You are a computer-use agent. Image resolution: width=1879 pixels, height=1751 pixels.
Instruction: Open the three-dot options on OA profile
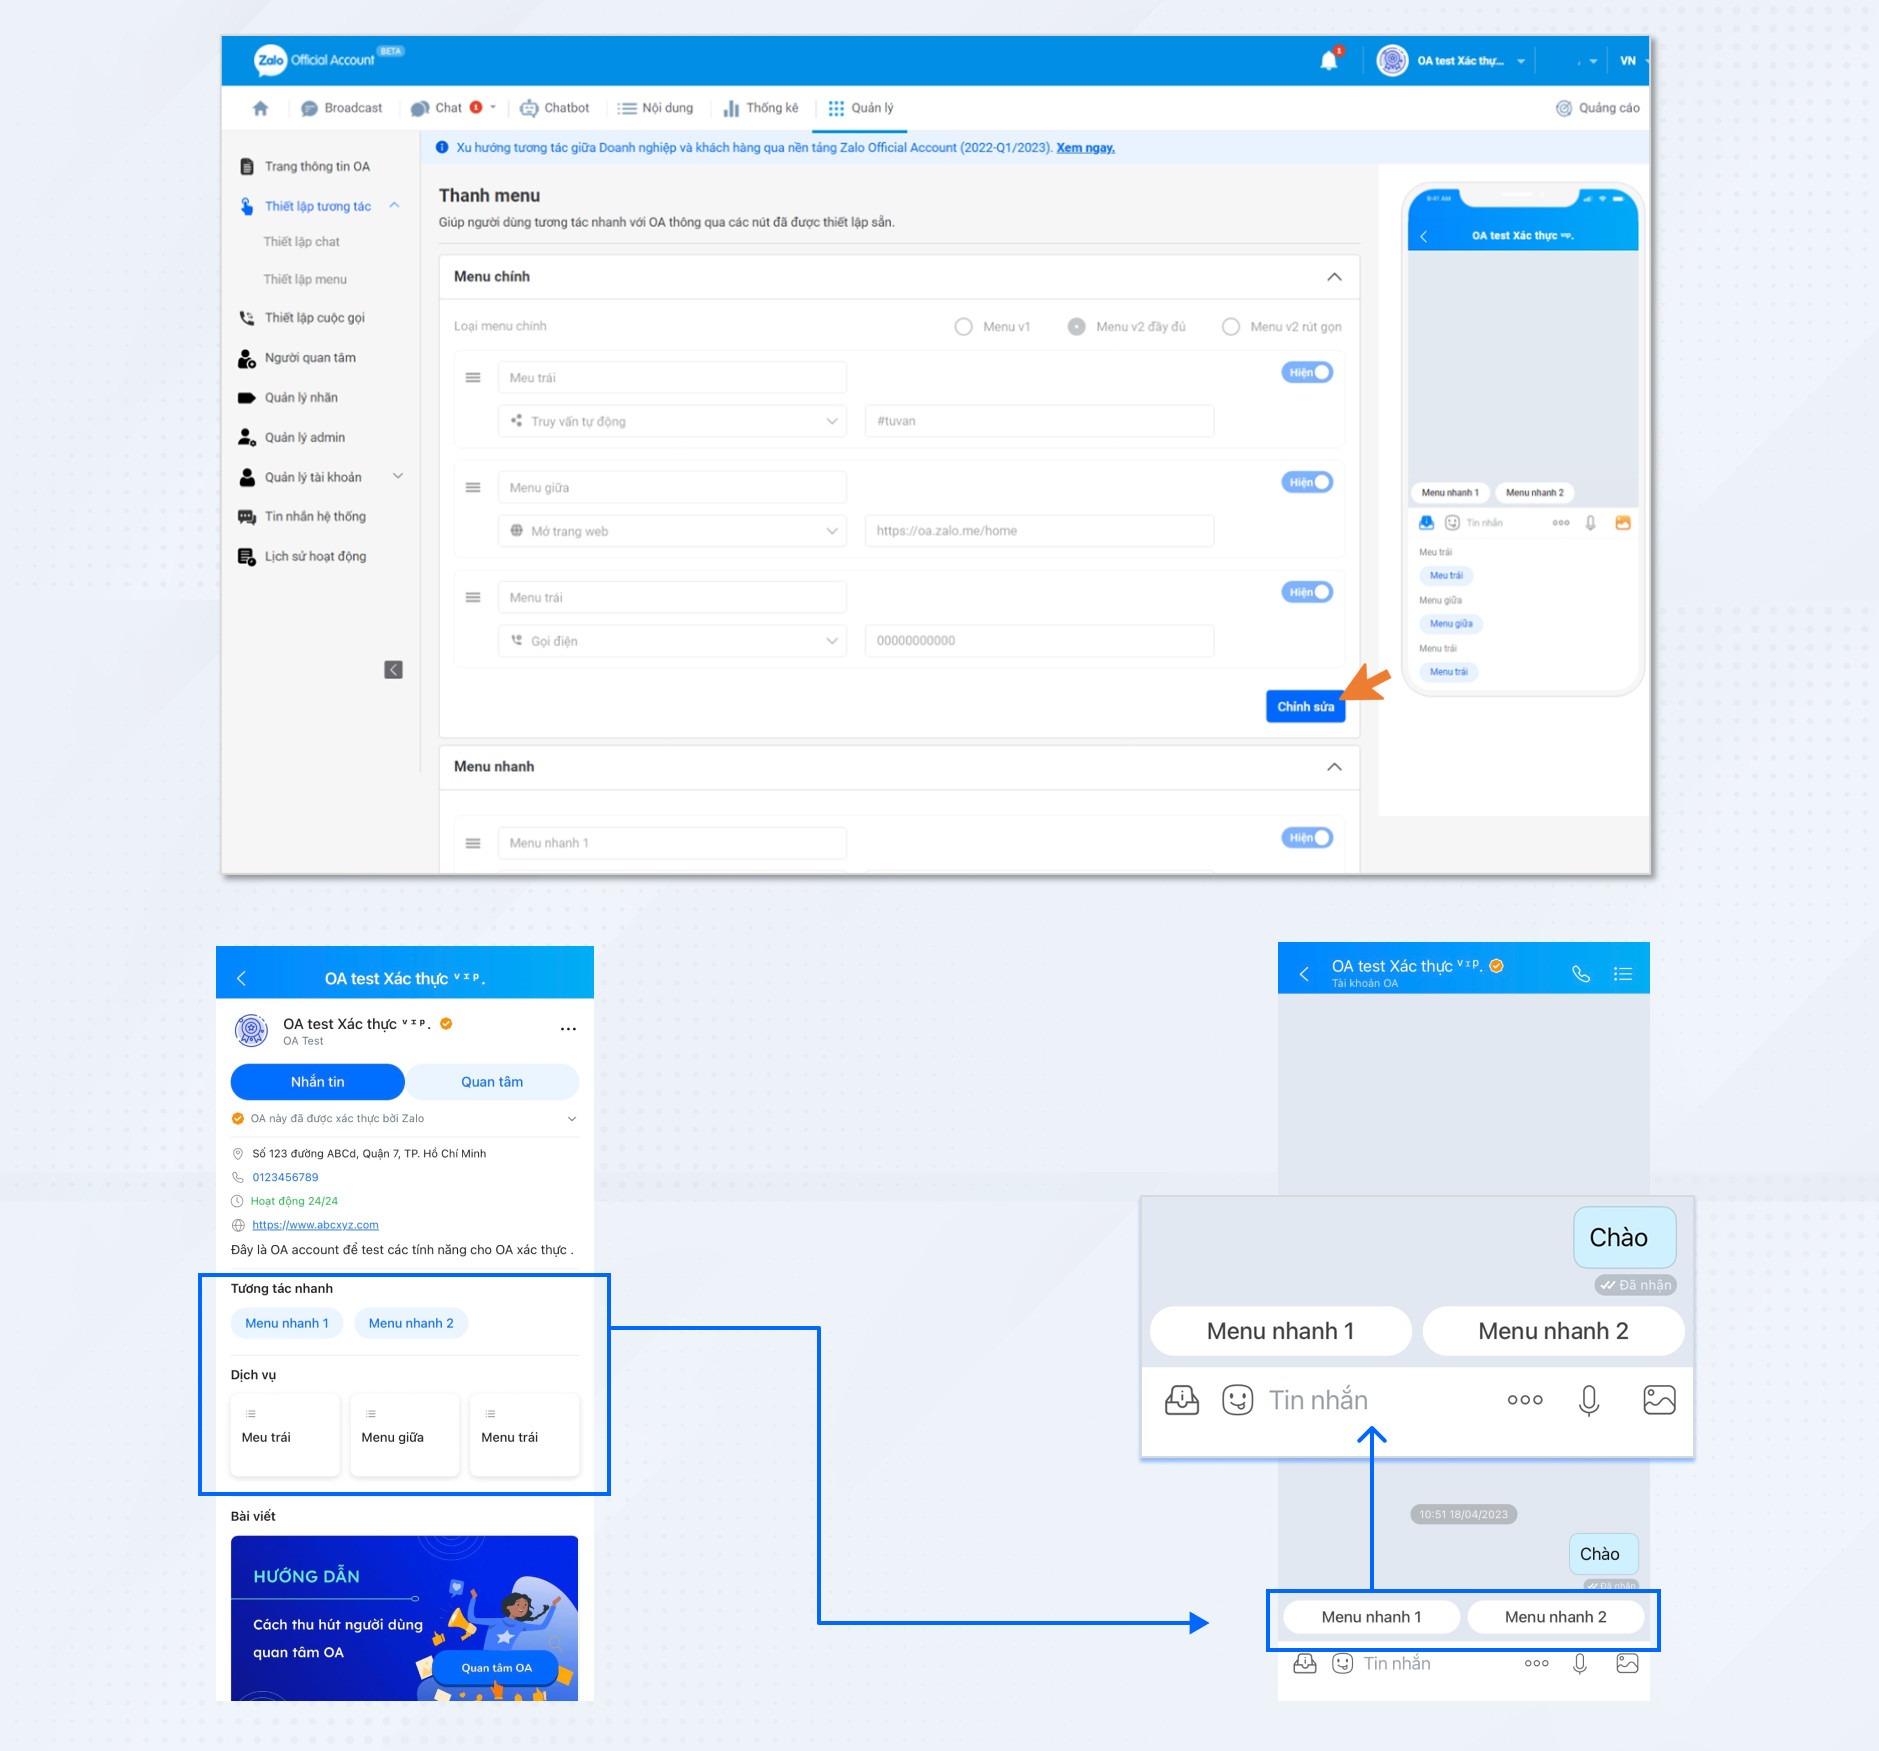pyautogui.click(x=568, y=1029)
